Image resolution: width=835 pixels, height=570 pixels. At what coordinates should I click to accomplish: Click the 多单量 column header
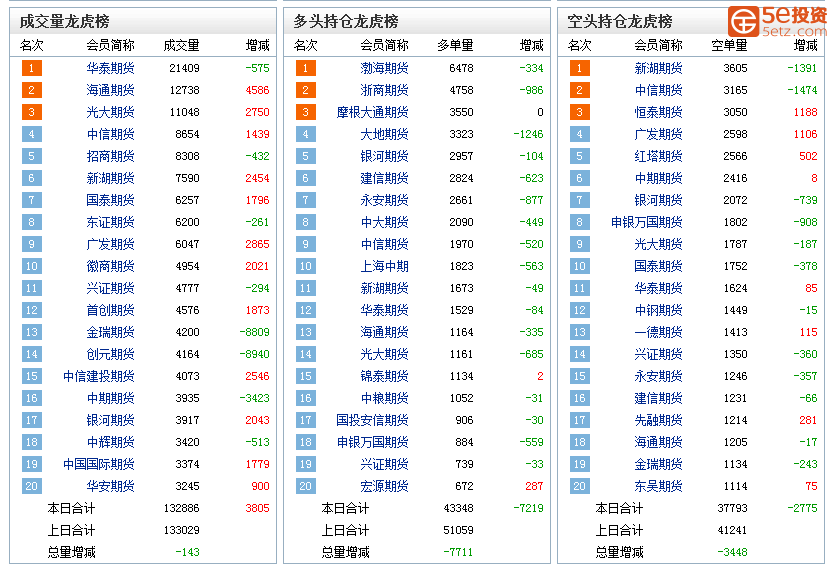[455, 45]
